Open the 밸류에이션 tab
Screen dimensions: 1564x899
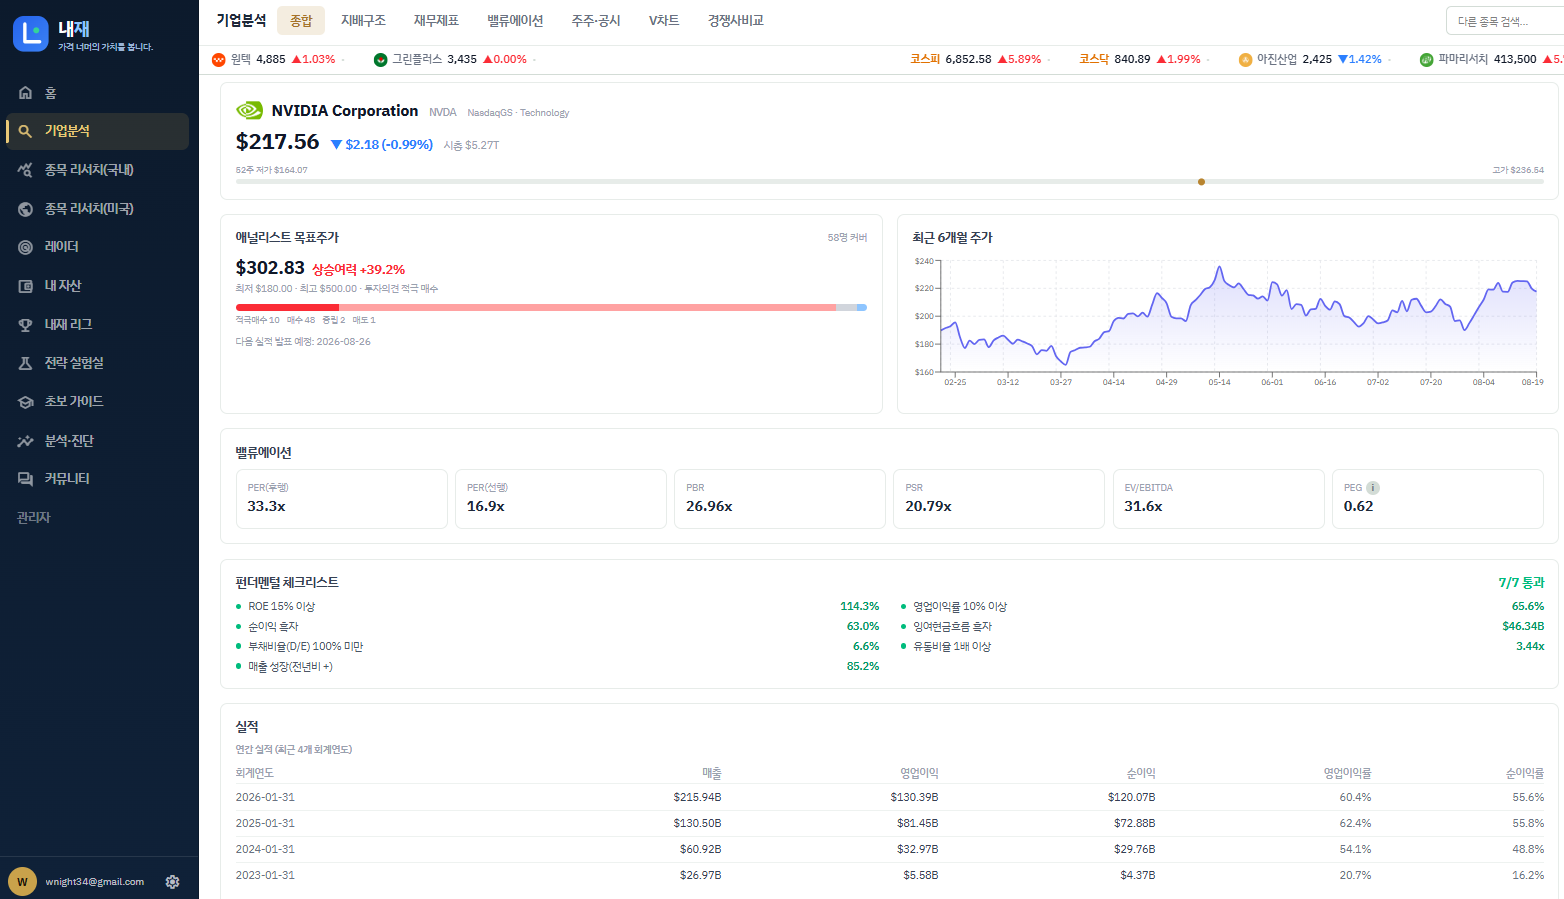tap(515, 20)
